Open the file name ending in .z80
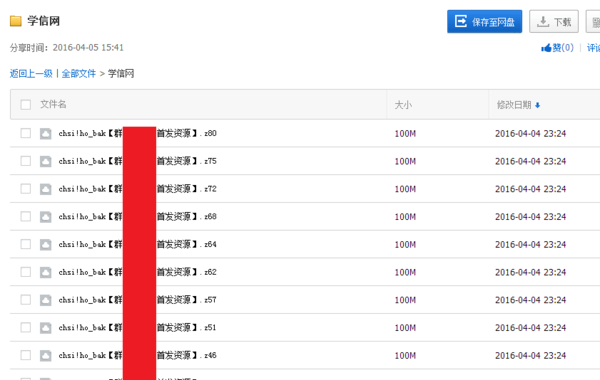This screenshot has height=380, width=600. click(x=137, y=133)
